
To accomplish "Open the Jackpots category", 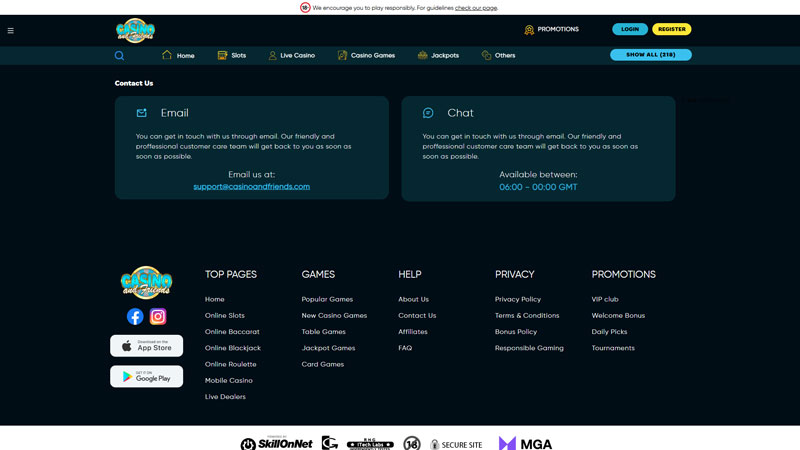I will click(438, 55).
